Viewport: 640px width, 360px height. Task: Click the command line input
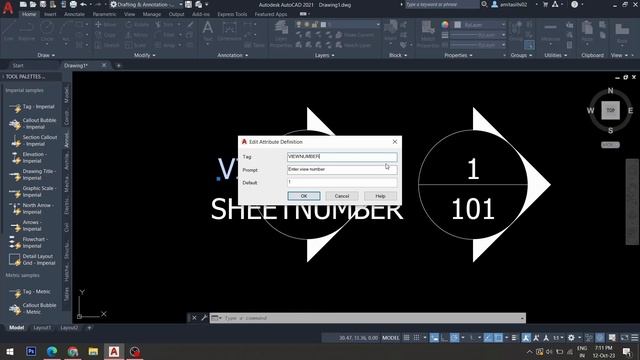367,318
